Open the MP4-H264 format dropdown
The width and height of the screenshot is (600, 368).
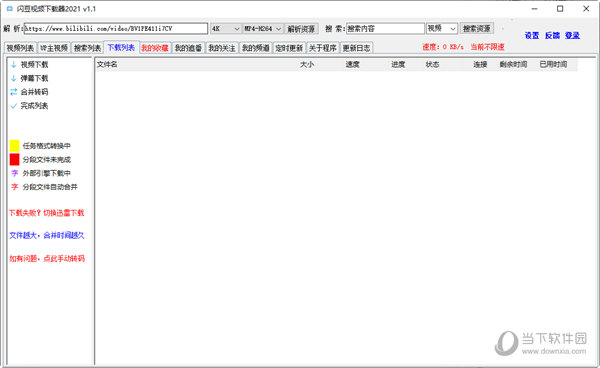pyautogui.click(x=263, y=29)
